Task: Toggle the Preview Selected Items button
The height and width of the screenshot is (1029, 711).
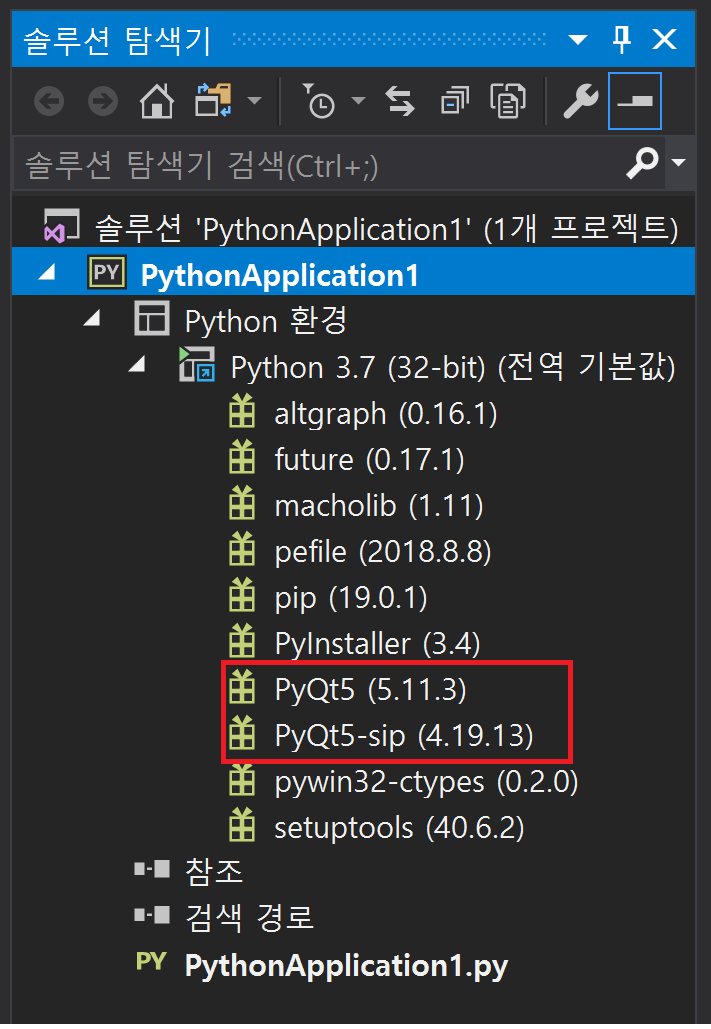Action: tap(635, 101)
